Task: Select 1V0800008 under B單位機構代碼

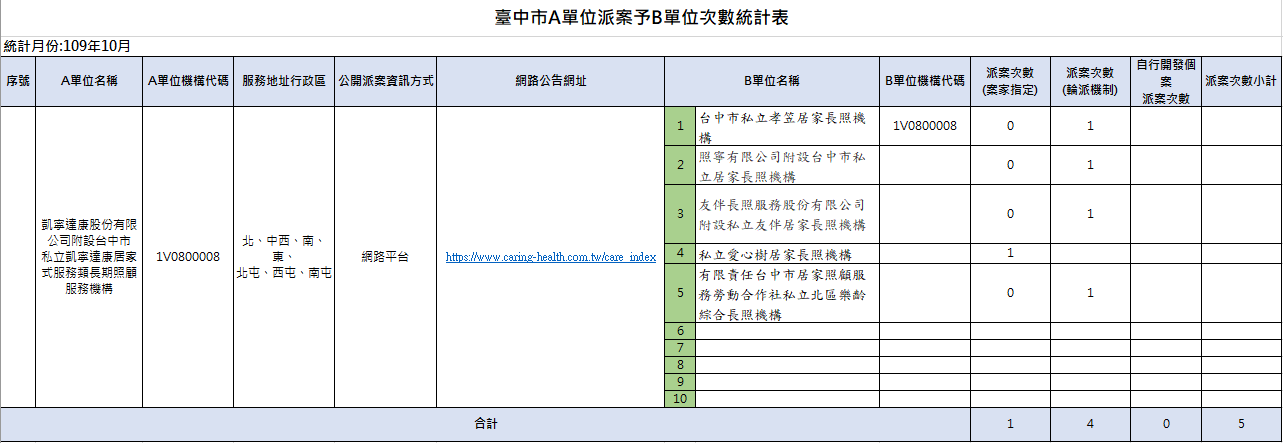Action: (x=925, y=126)
